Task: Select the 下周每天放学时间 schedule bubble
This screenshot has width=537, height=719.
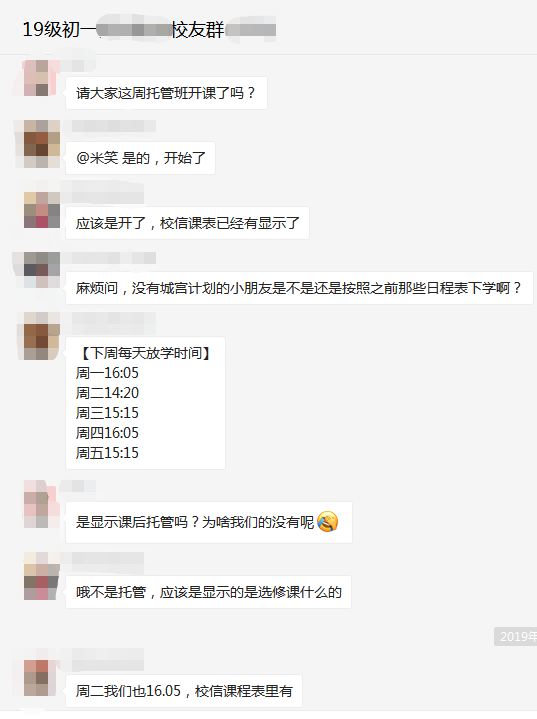Action: pos(145,403)
